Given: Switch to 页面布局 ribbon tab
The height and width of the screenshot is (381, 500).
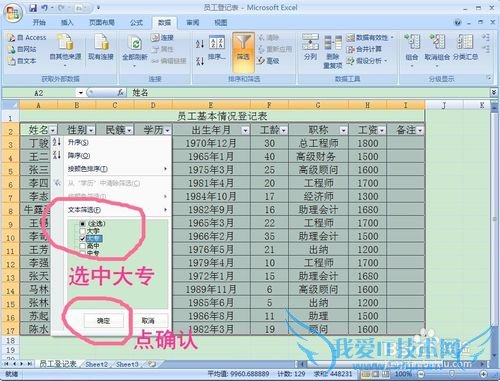Looking at the screenshot, I should [x=102, y=22].
